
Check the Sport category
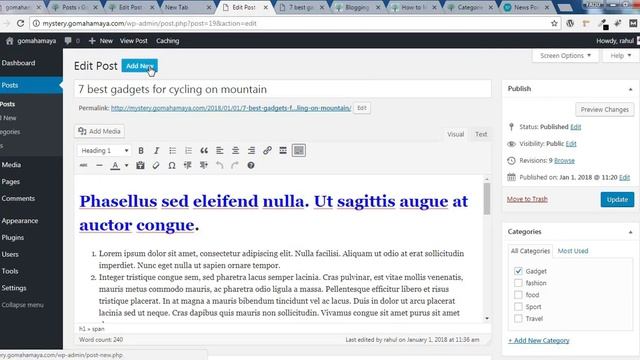(518, 307)
